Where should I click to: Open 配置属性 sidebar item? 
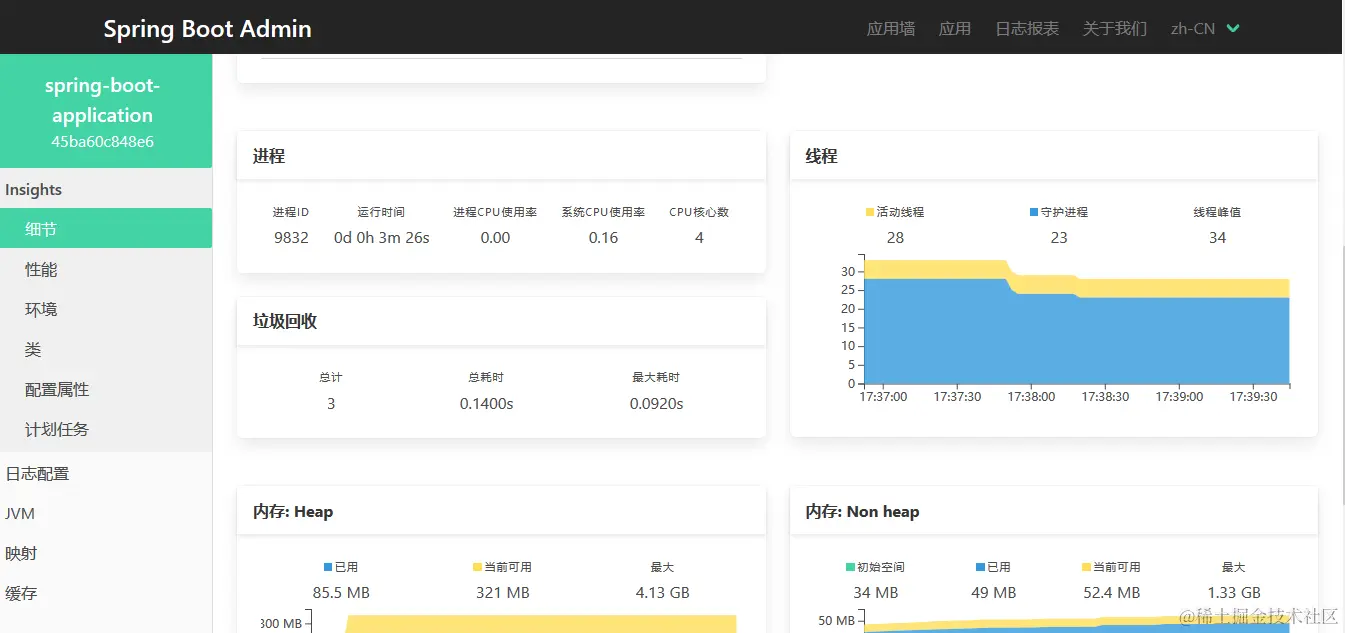click(106, 390)
